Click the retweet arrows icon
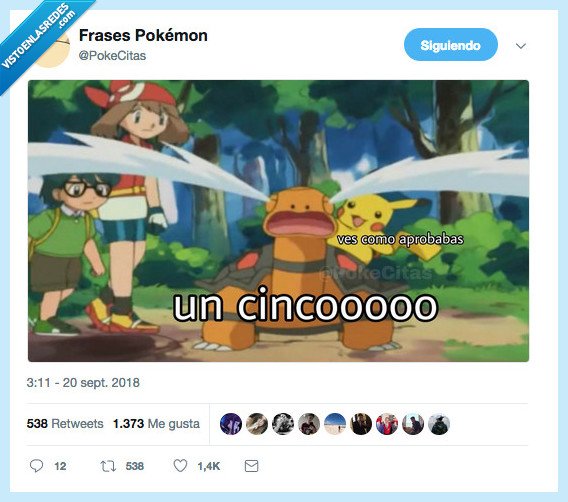The image size is (568, 502). point(108,466)
